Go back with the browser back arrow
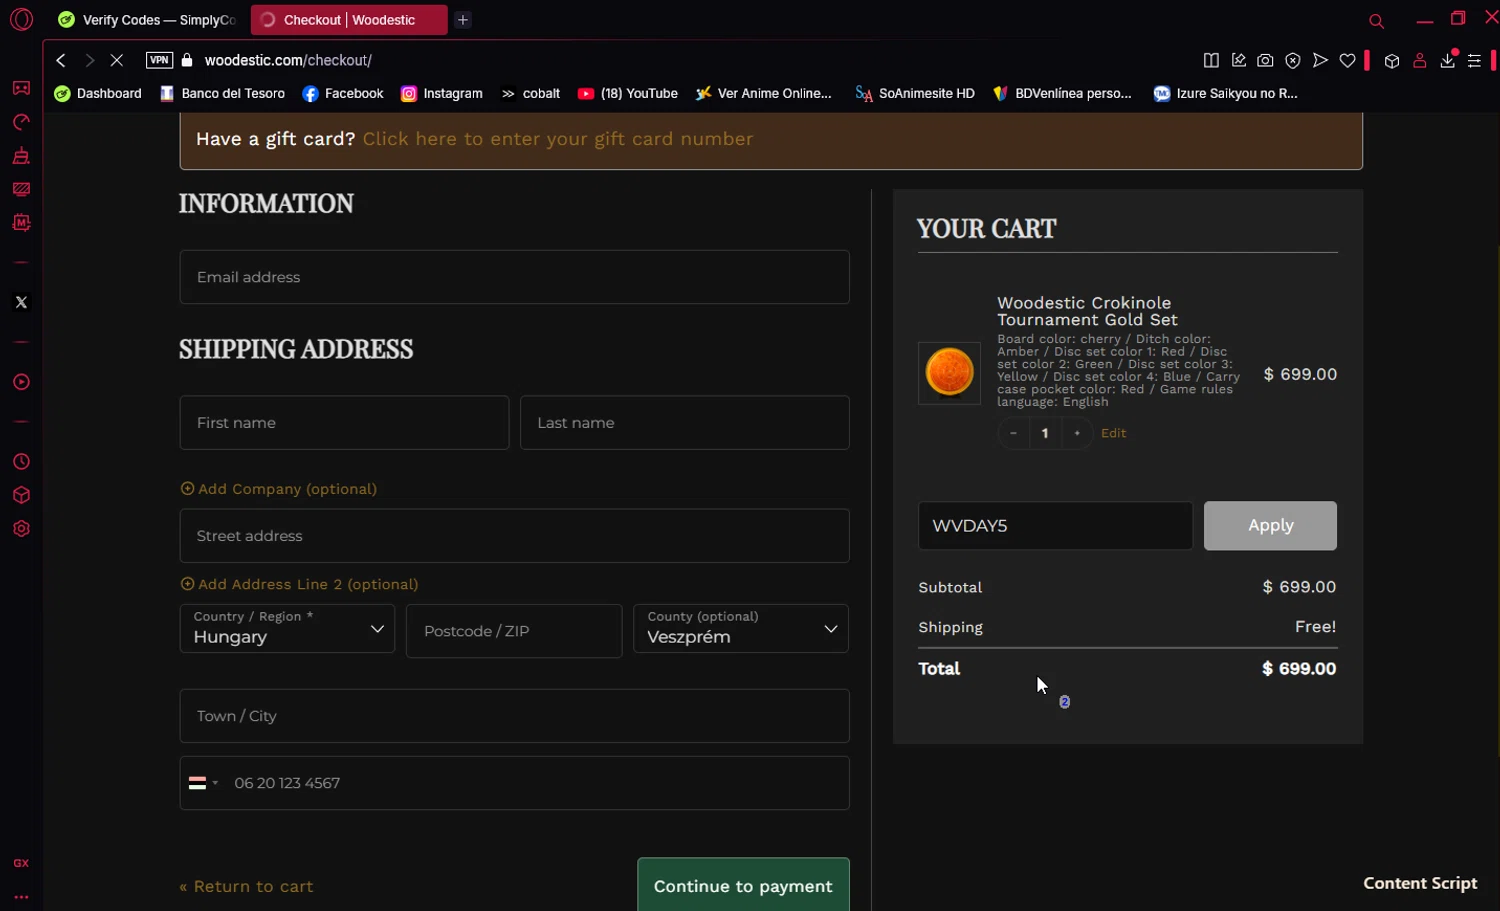1500x911 pixels. pyautogui.click(x=61, y=60)
